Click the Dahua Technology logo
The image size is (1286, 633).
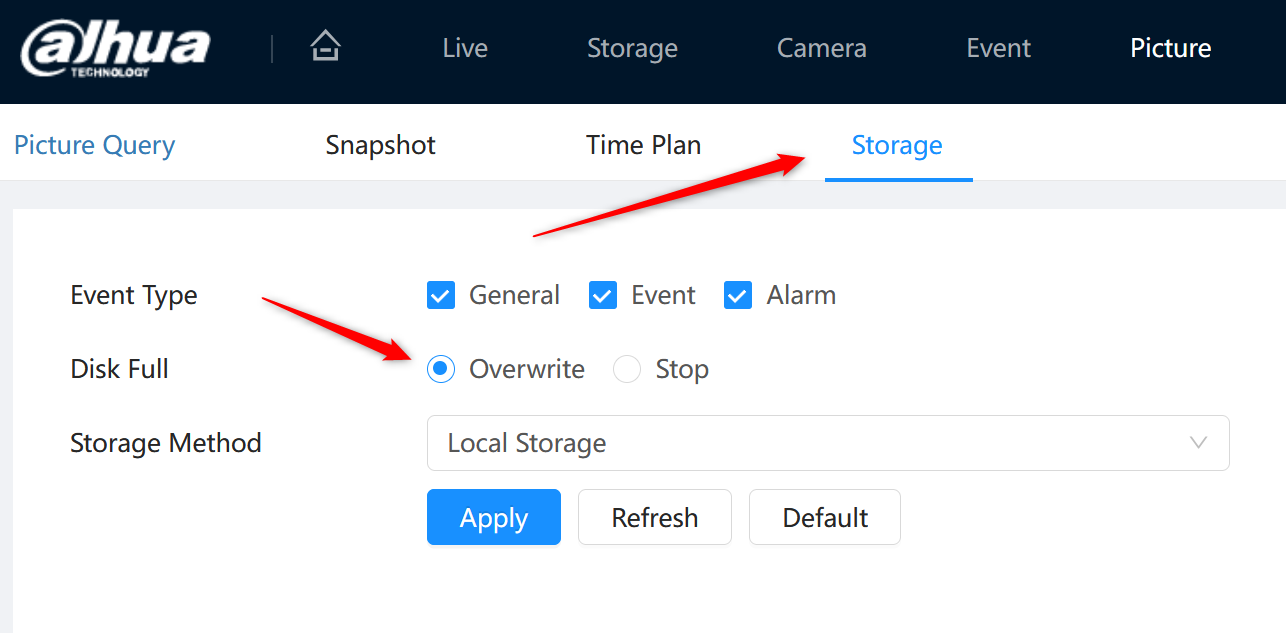[115, 49]
